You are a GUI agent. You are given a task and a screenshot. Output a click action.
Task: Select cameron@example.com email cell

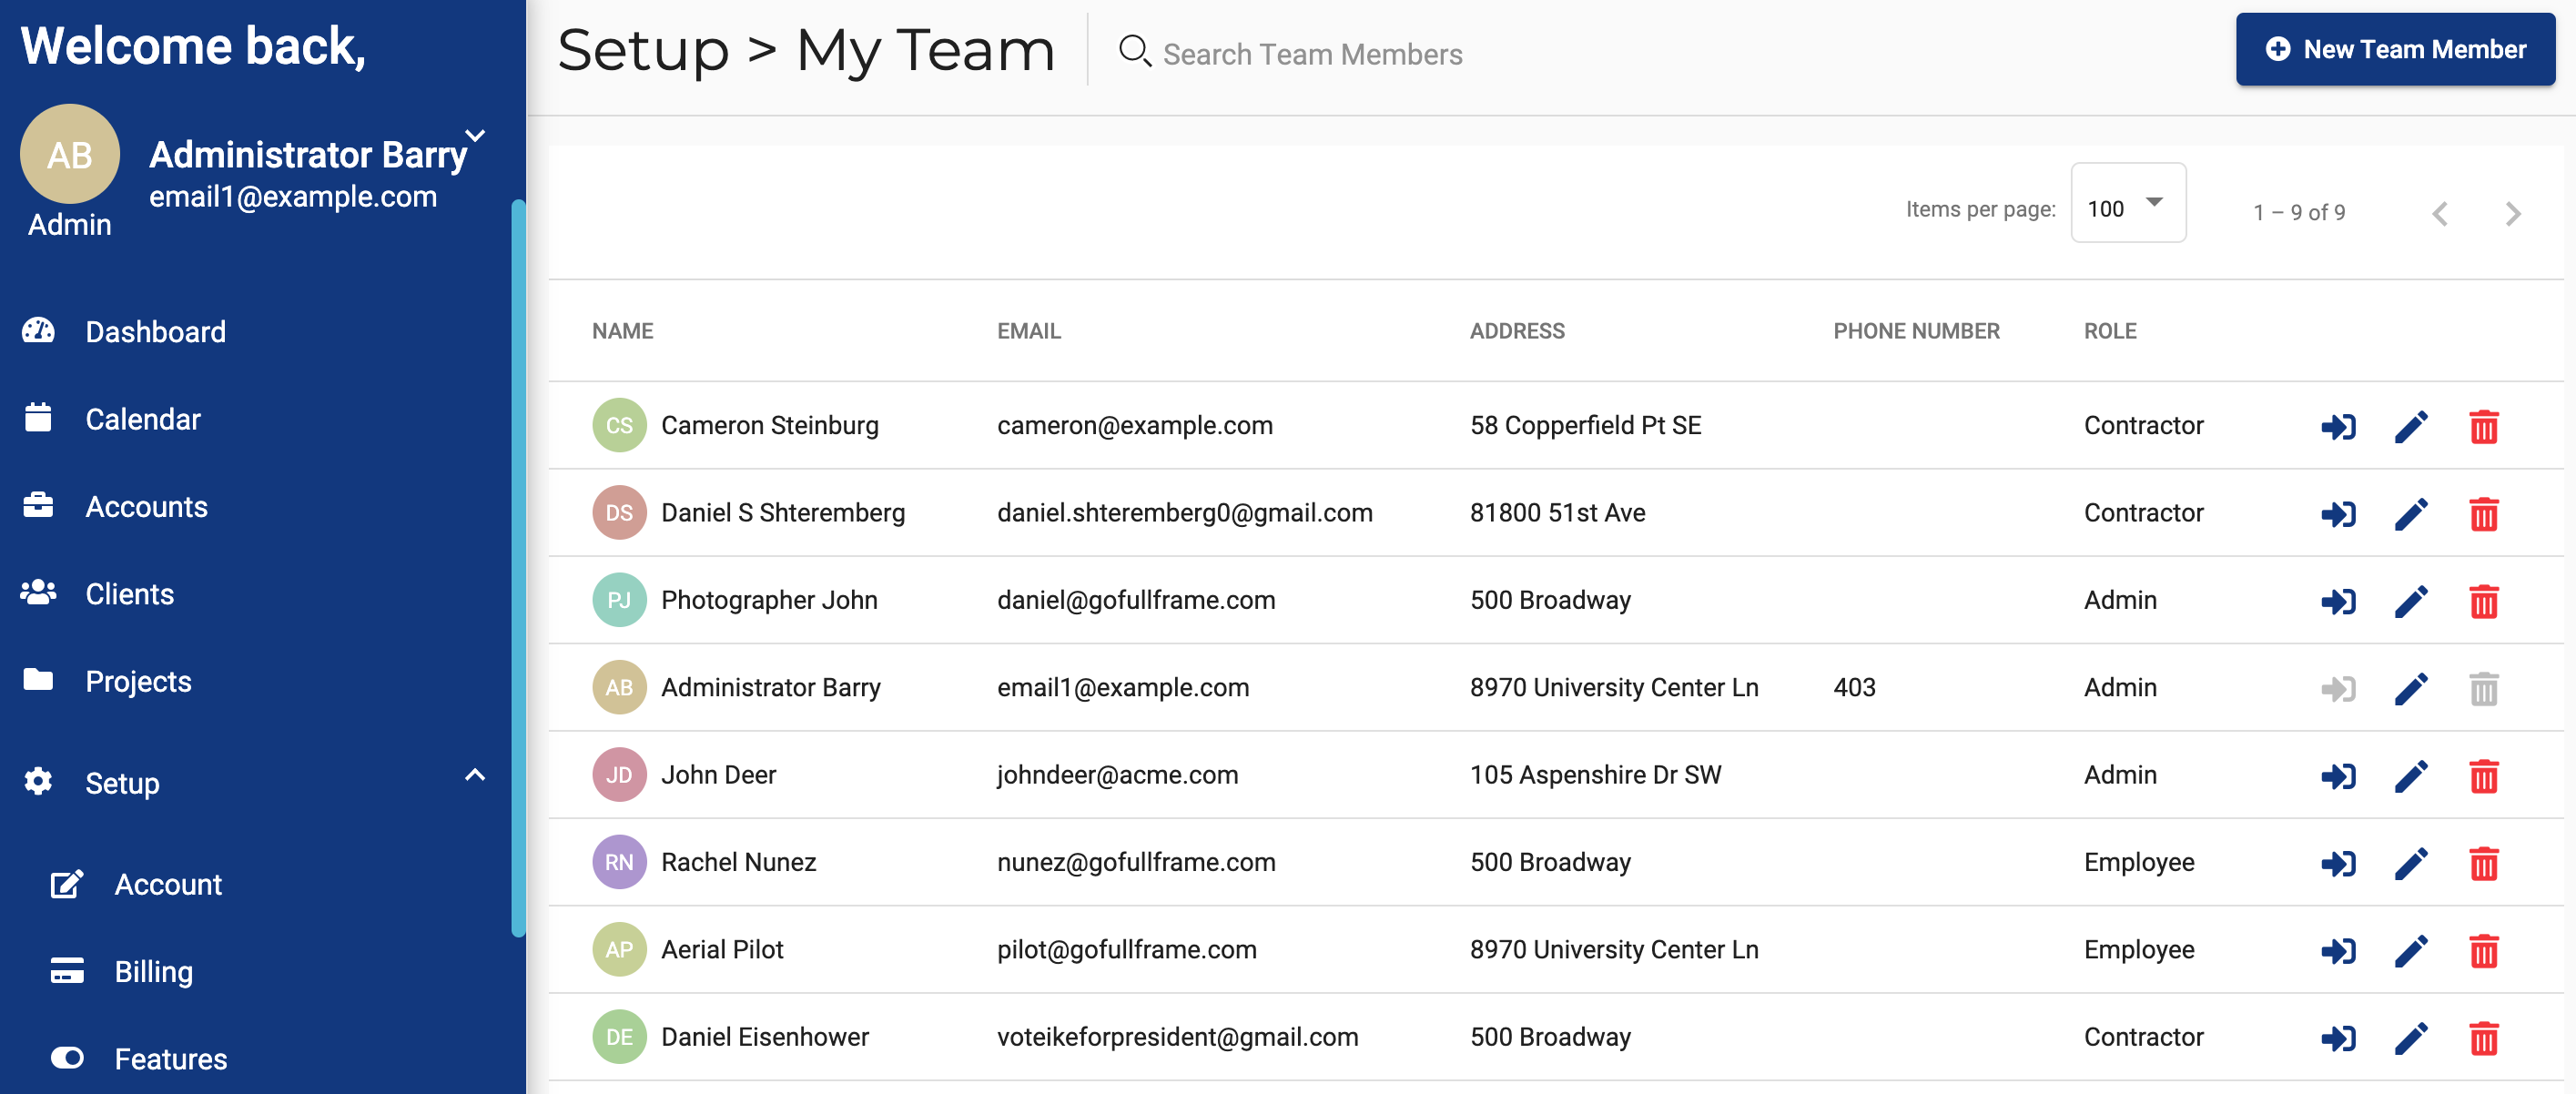pos(1135,425)
